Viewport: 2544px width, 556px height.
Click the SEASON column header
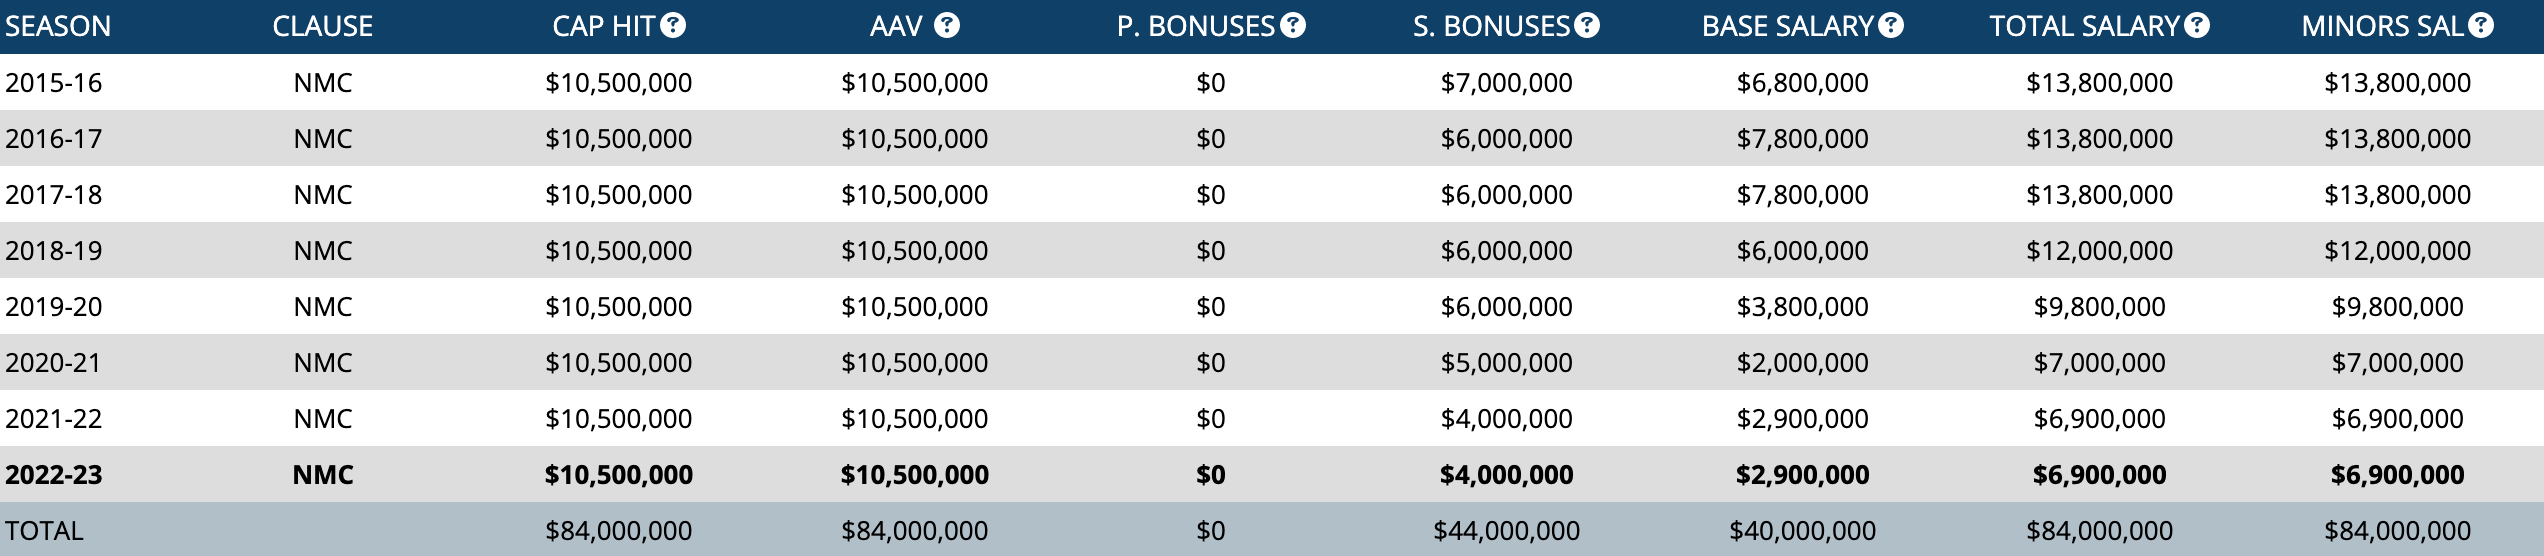click(58, 26)
